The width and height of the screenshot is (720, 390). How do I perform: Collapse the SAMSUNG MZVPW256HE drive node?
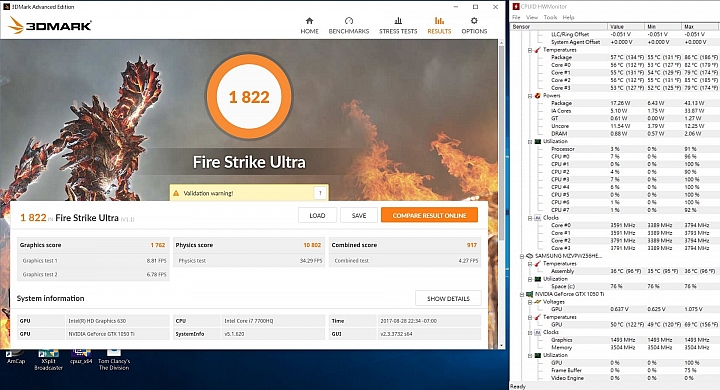pos(522,256)
